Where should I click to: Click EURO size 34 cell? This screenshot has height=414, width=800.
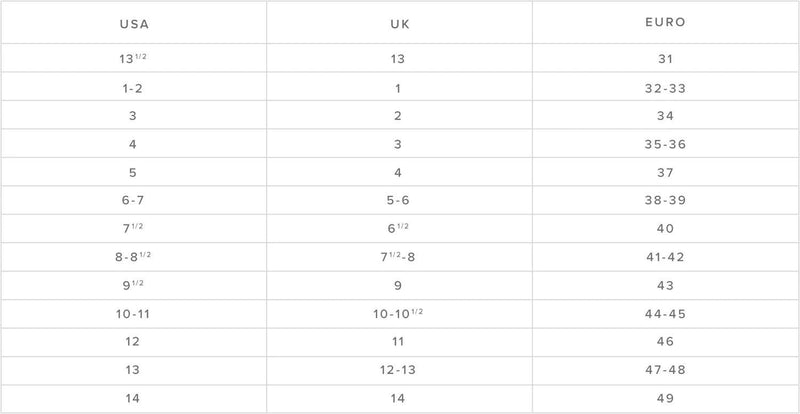click(665, 116)
